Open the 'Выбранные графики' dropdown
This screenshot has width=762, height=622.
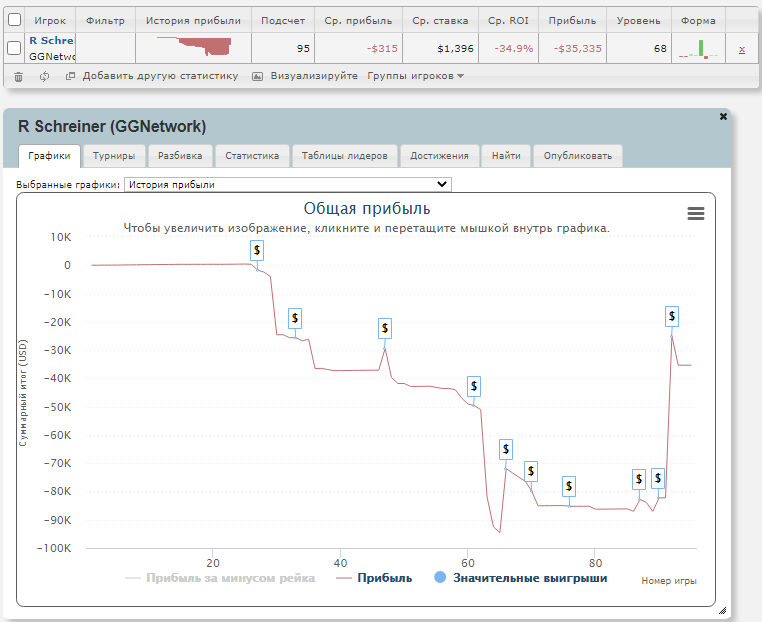pos(287,184)
